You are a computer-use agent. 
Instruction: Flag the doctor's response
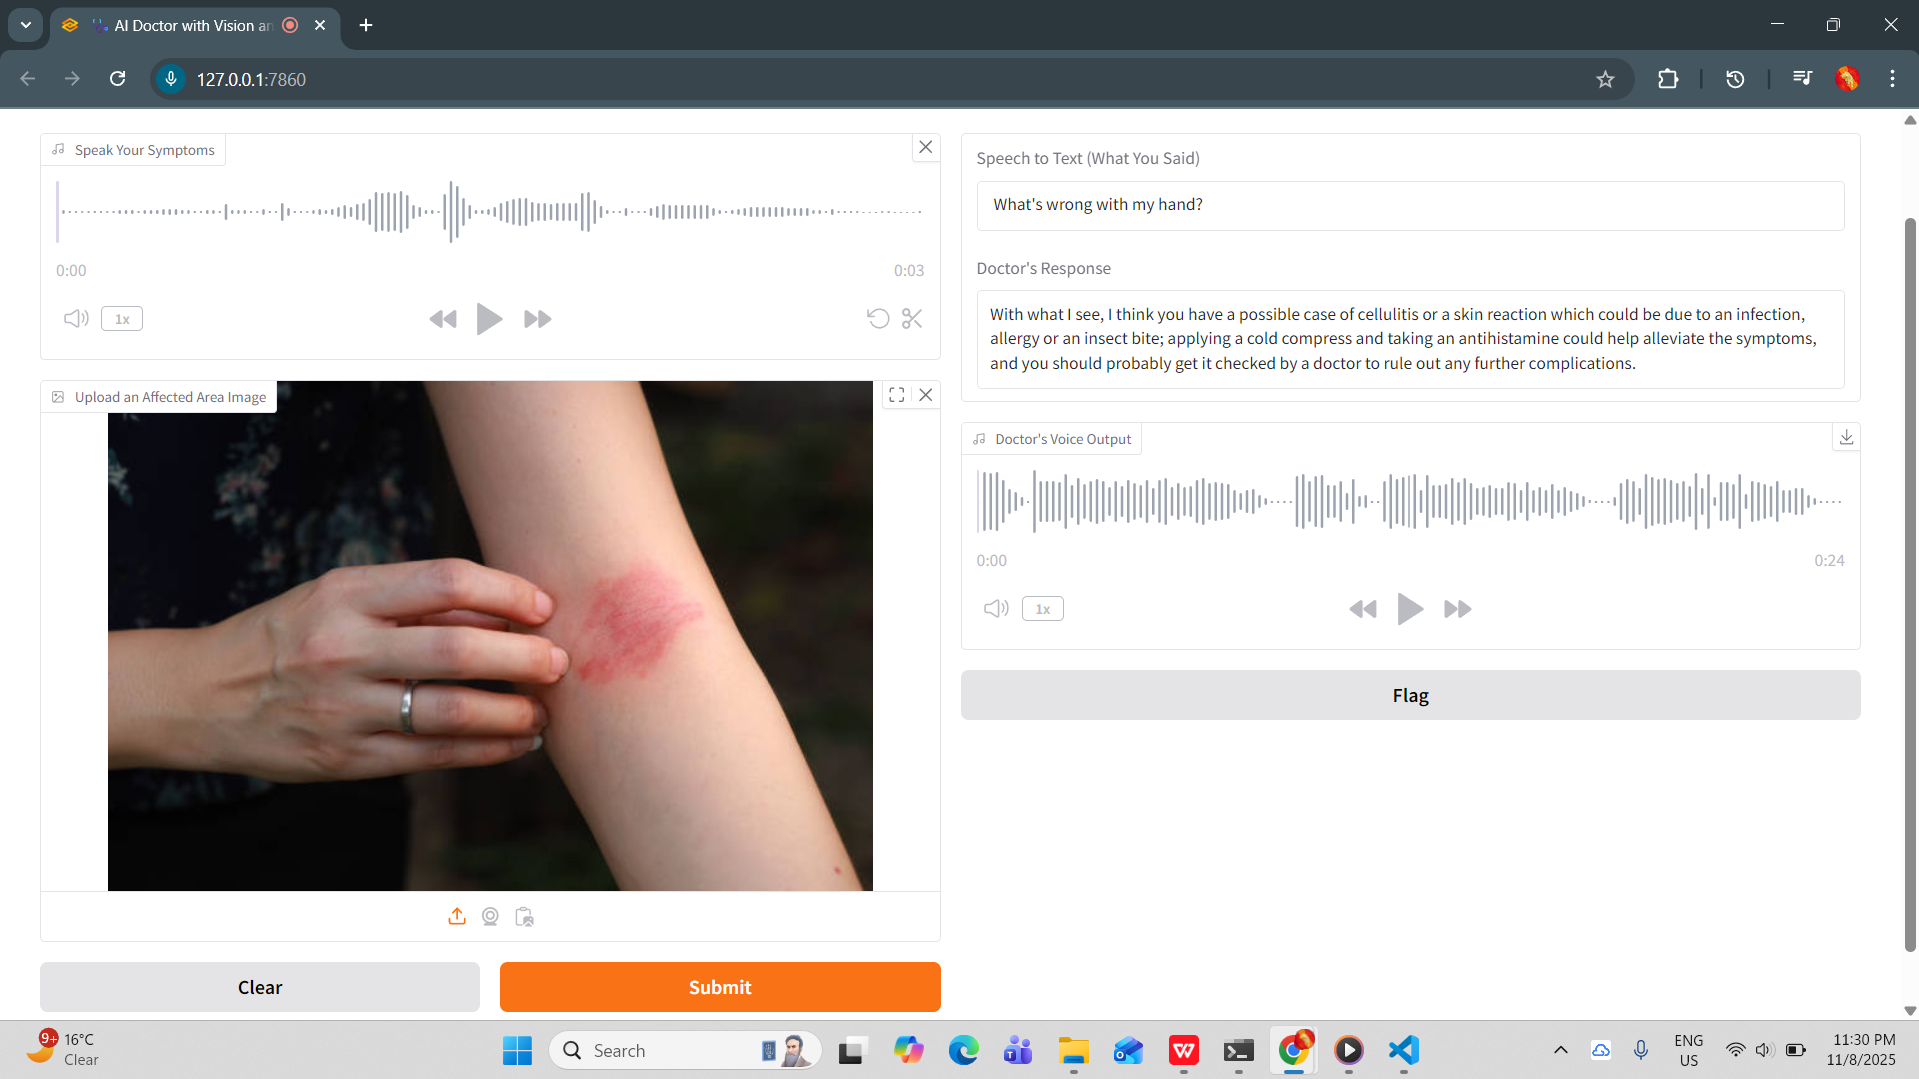[x=1410, y=695]
